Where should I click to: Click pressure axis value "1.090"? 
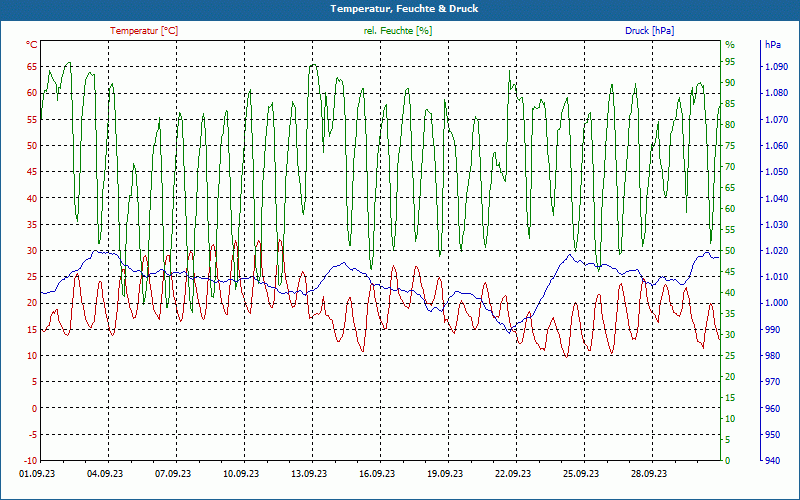tap(777, 66)
